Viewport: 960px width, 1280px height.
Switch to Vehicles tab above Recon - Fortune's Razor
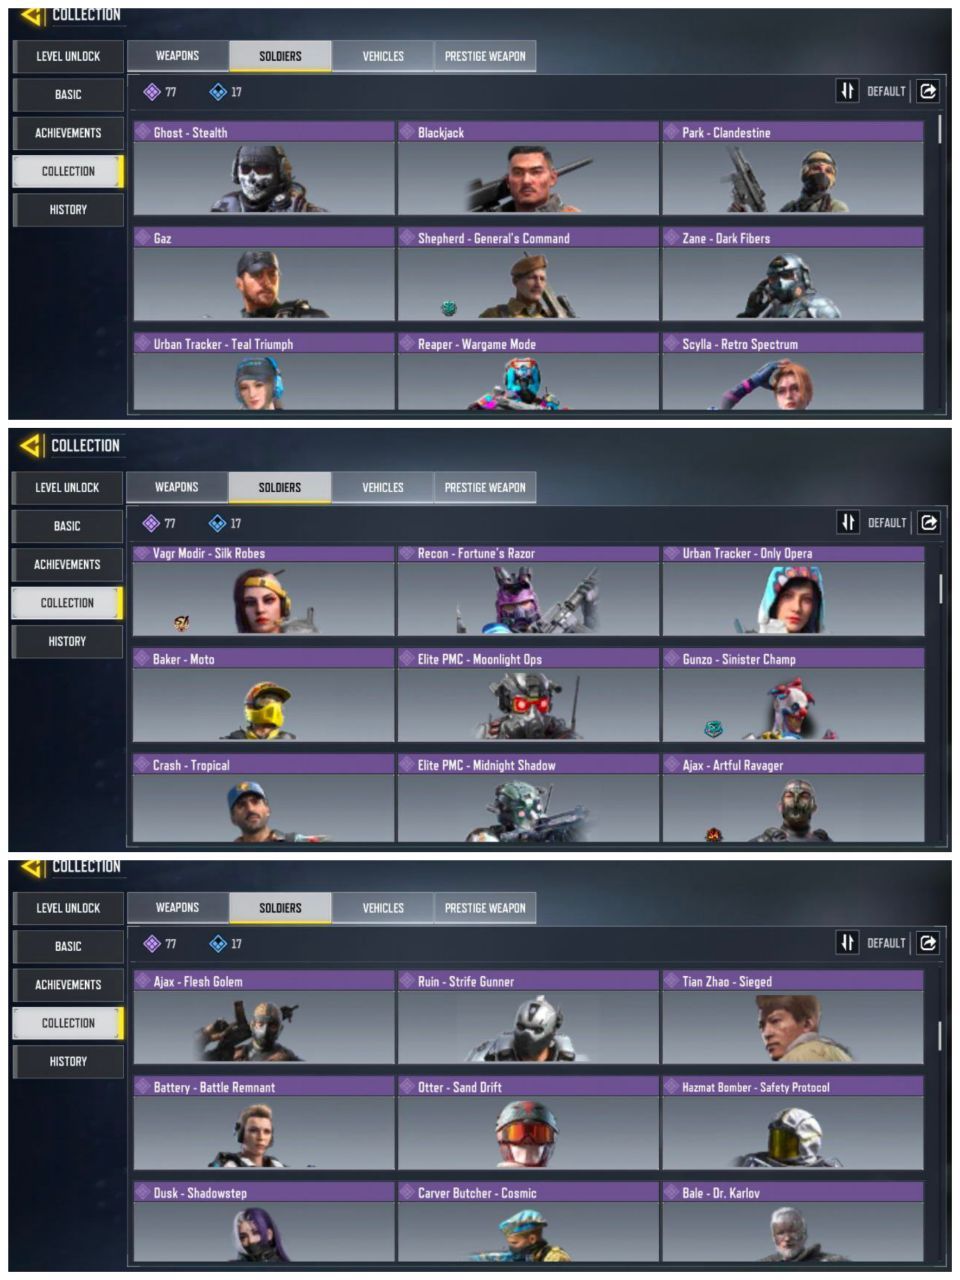(x=383, y=487)
